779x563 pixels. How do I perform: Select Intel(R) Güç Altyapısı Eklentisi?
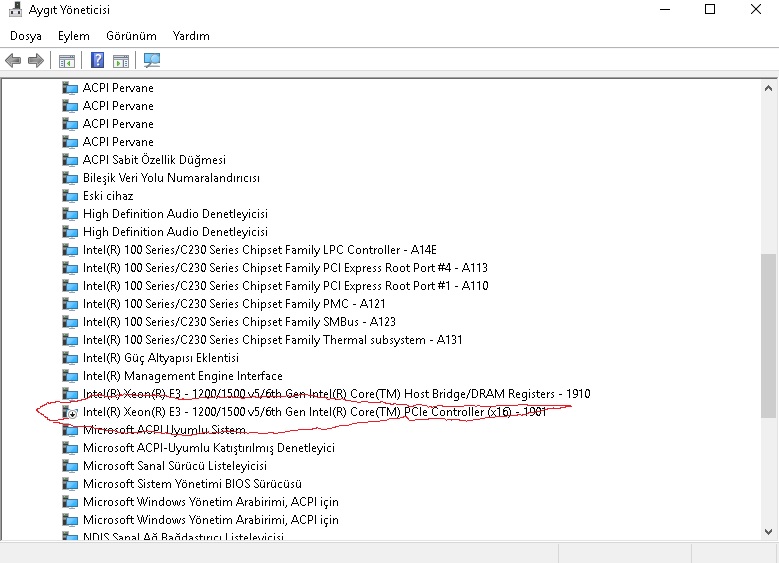coord(160,358)
